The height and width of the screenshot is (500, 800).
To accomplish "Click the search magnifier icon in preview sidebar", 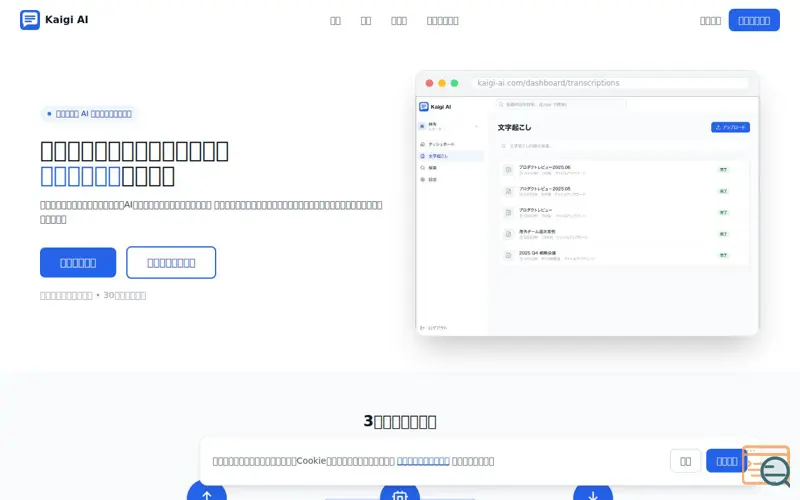I will click(422, 168).
